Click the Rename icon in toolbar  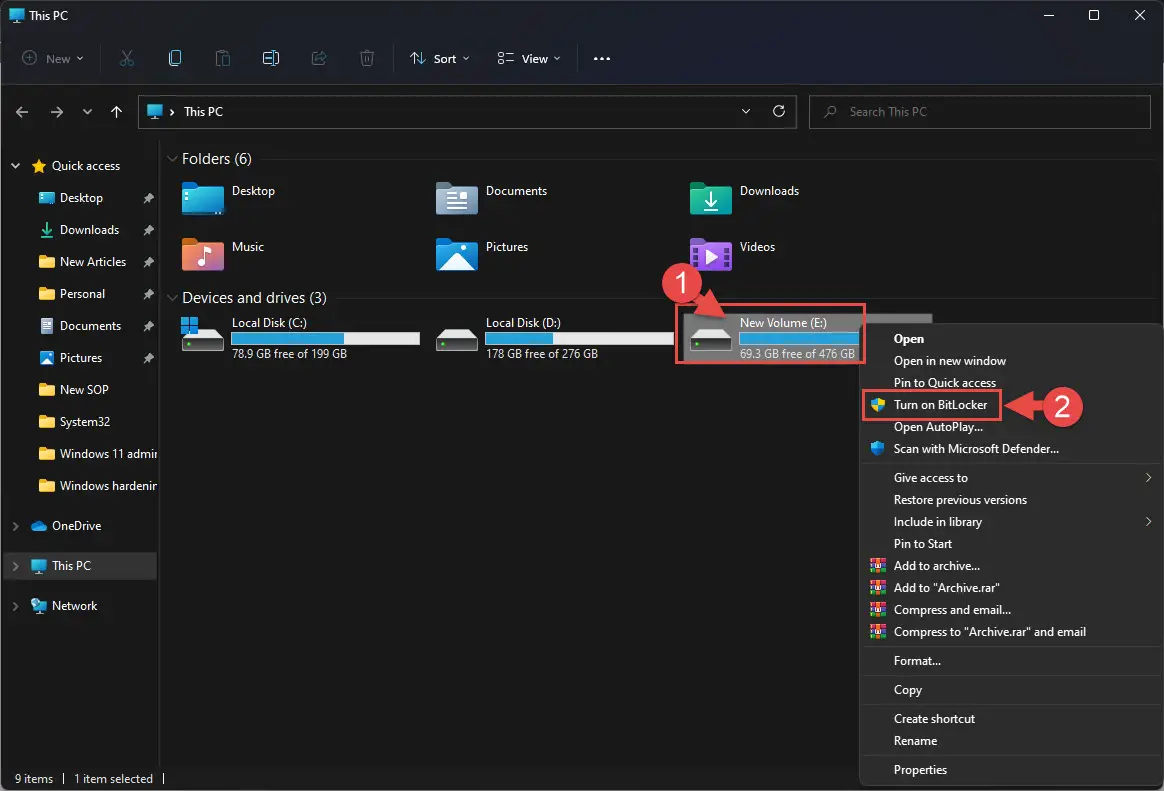coord(271,59)
